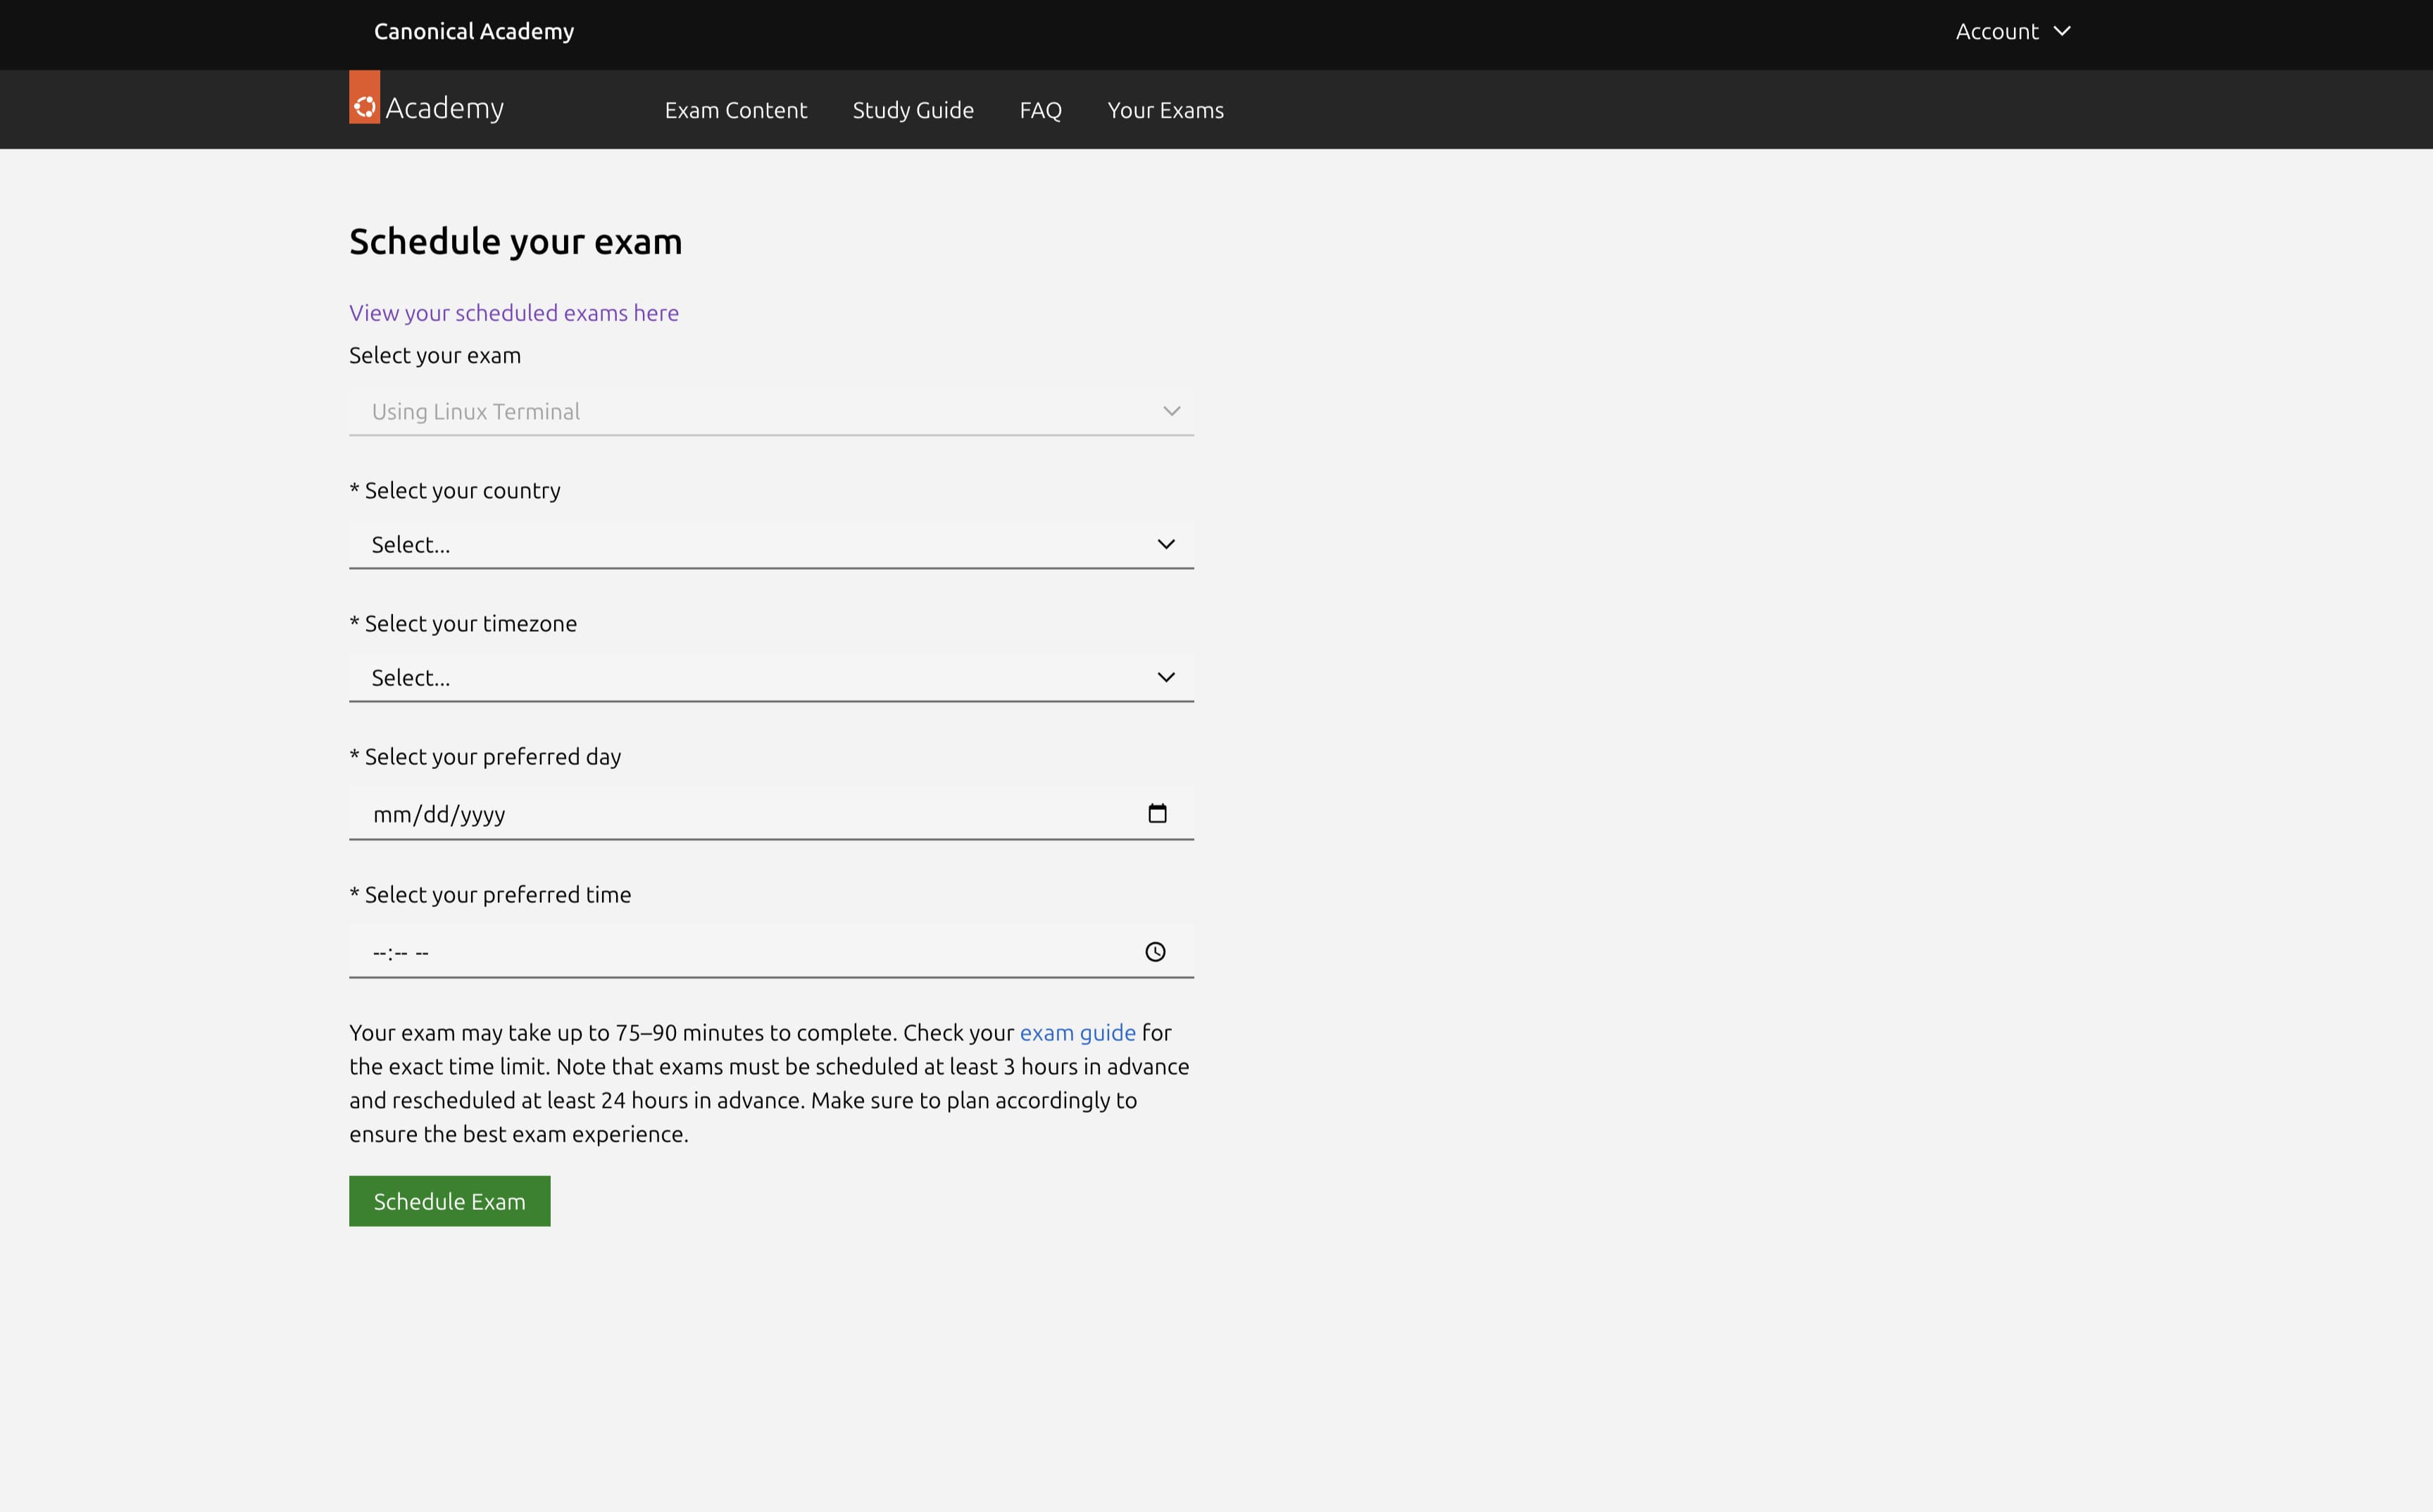This screenshot has width=2433, height=1512.
Task: Navigate to Your Exams
Action: [1165, 110]
